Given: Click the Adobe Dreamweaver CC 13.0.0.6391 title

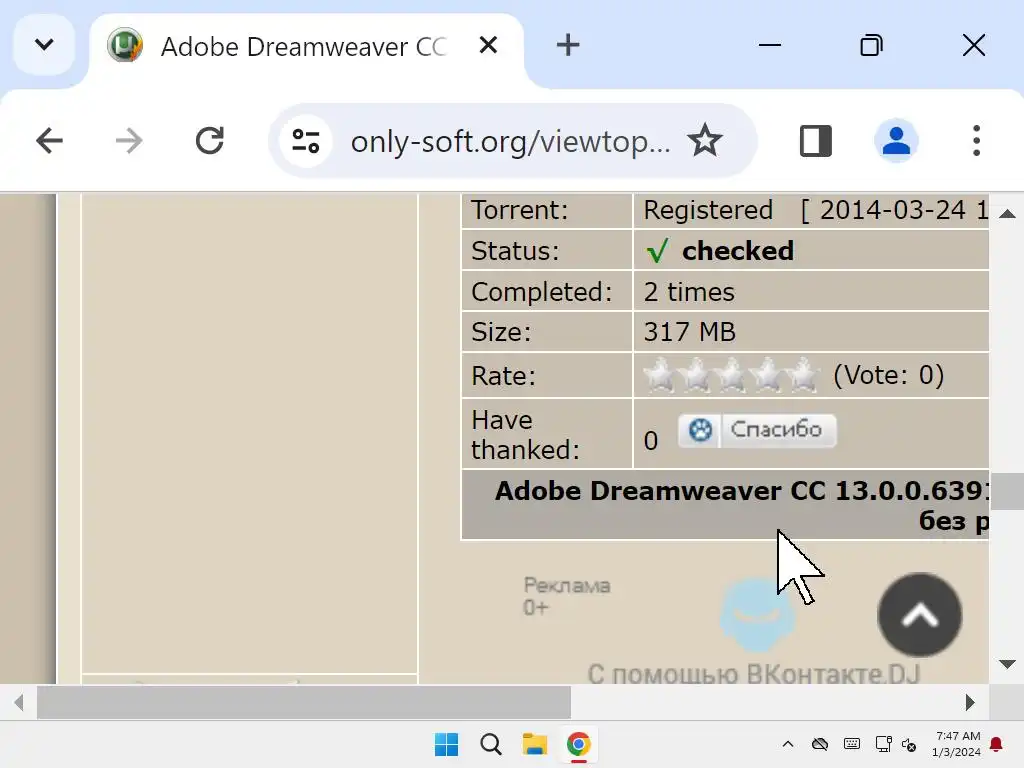Looking at the screenshot, I should click(x=741, y=491).
